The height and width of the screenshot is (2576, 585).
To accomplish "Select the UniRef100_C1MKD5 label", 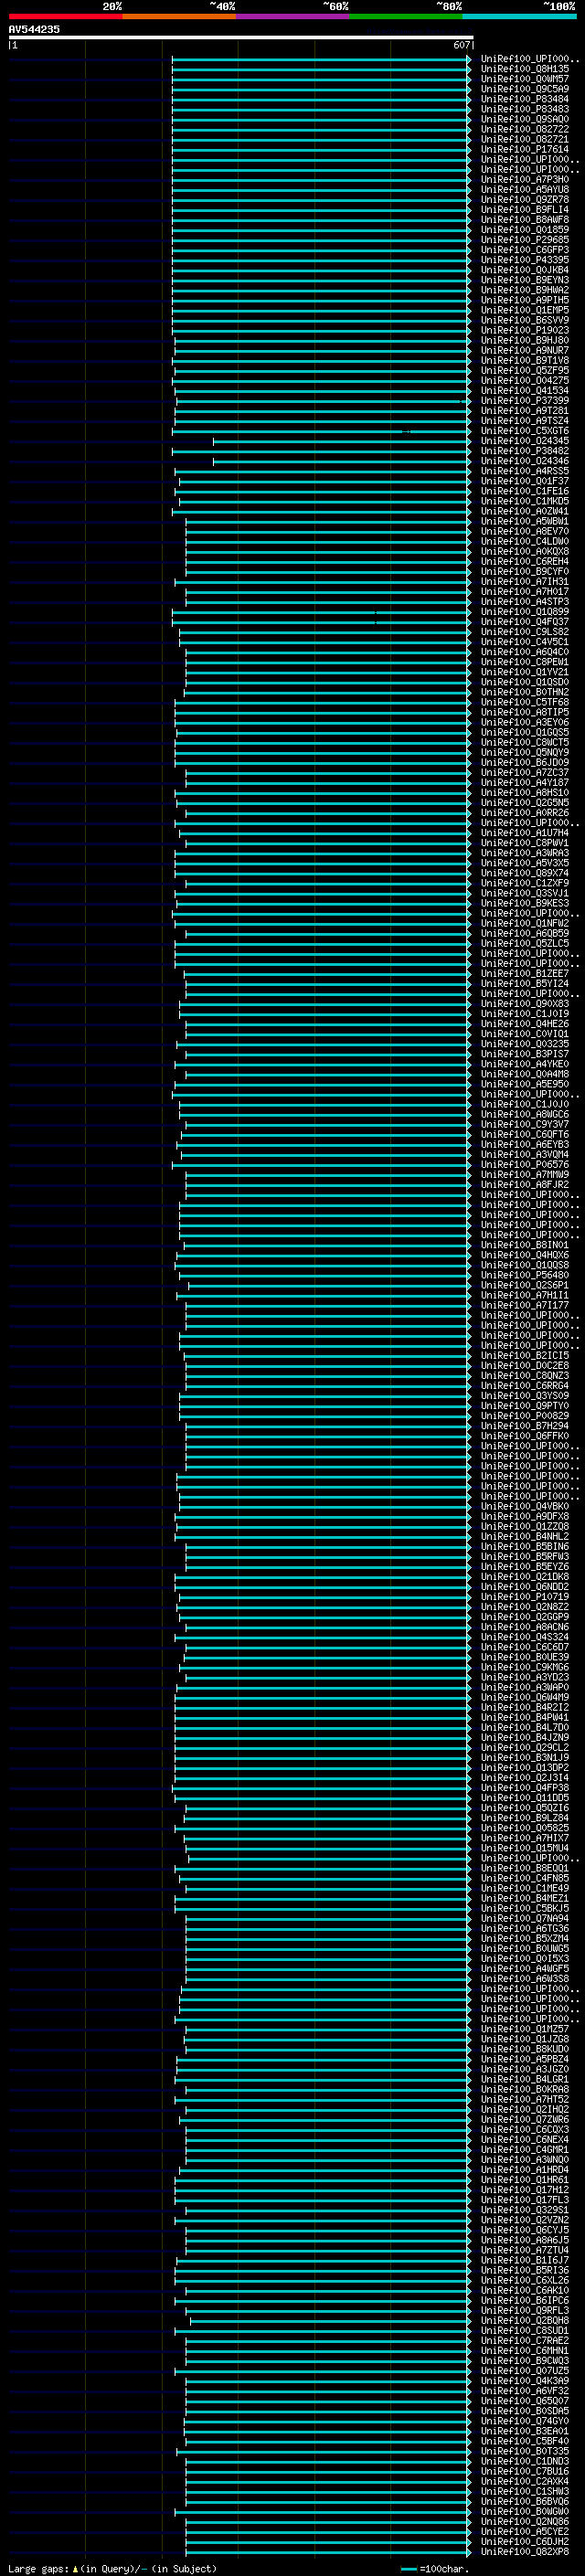I will 525,500.
